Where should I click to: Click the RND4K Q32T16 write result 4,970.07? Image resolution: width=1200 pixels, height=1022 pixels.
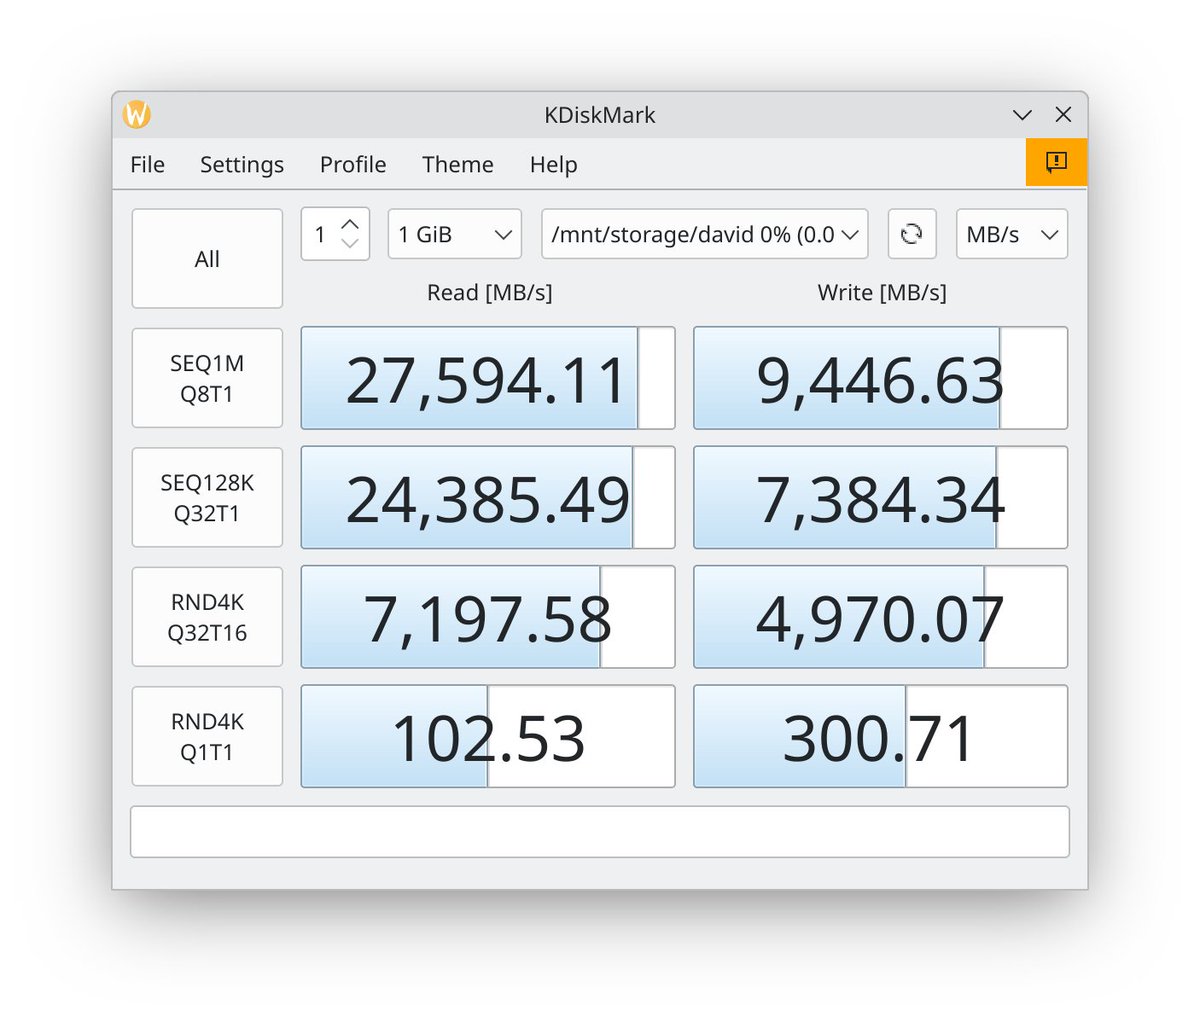click(880, 617)
